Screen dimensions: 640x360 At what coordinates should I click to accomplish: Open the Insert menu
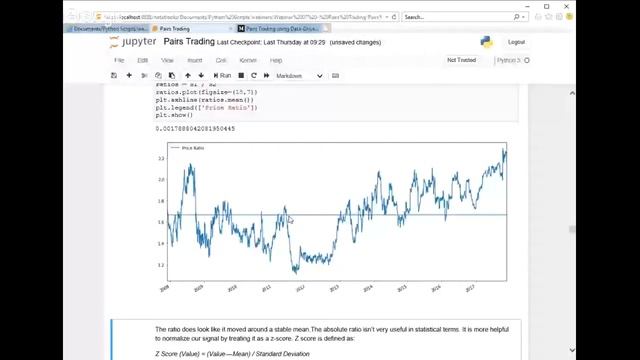(195, 60)
